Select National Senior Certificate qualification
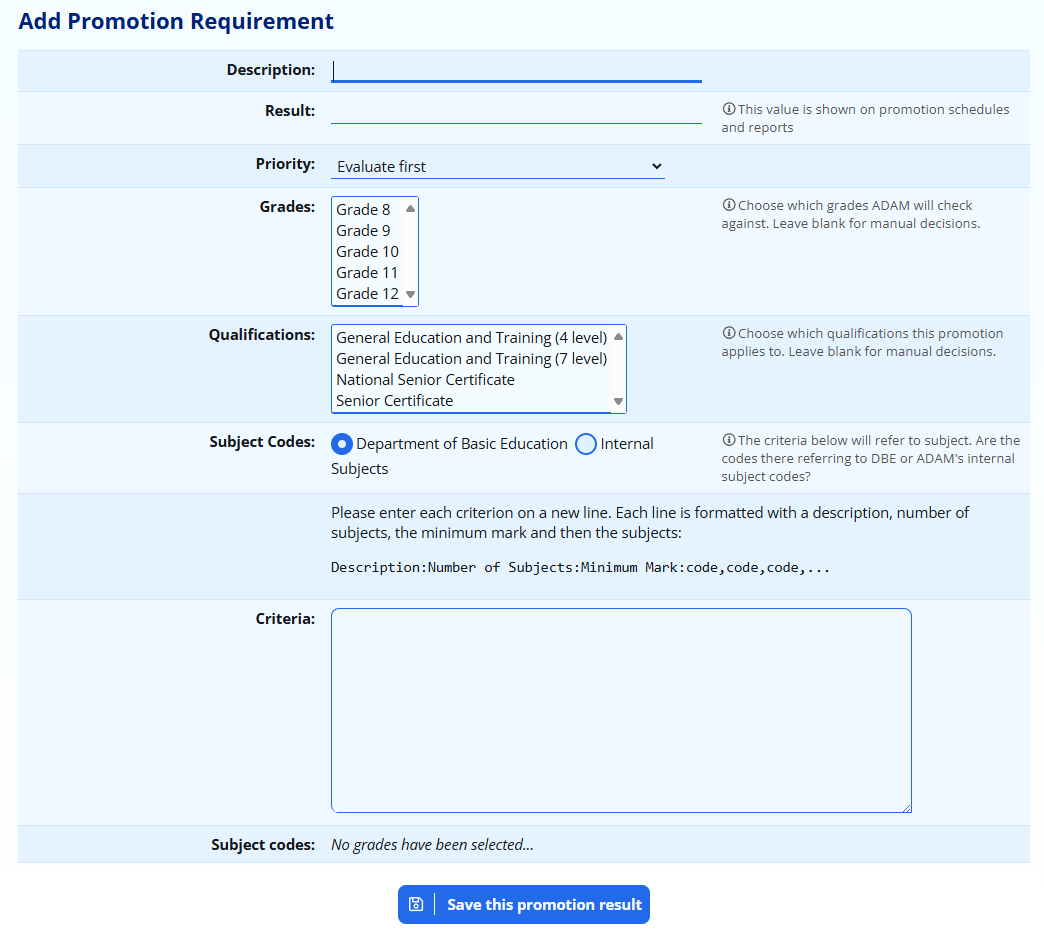This screenshot has height=938, width=1044. [425, 380]
